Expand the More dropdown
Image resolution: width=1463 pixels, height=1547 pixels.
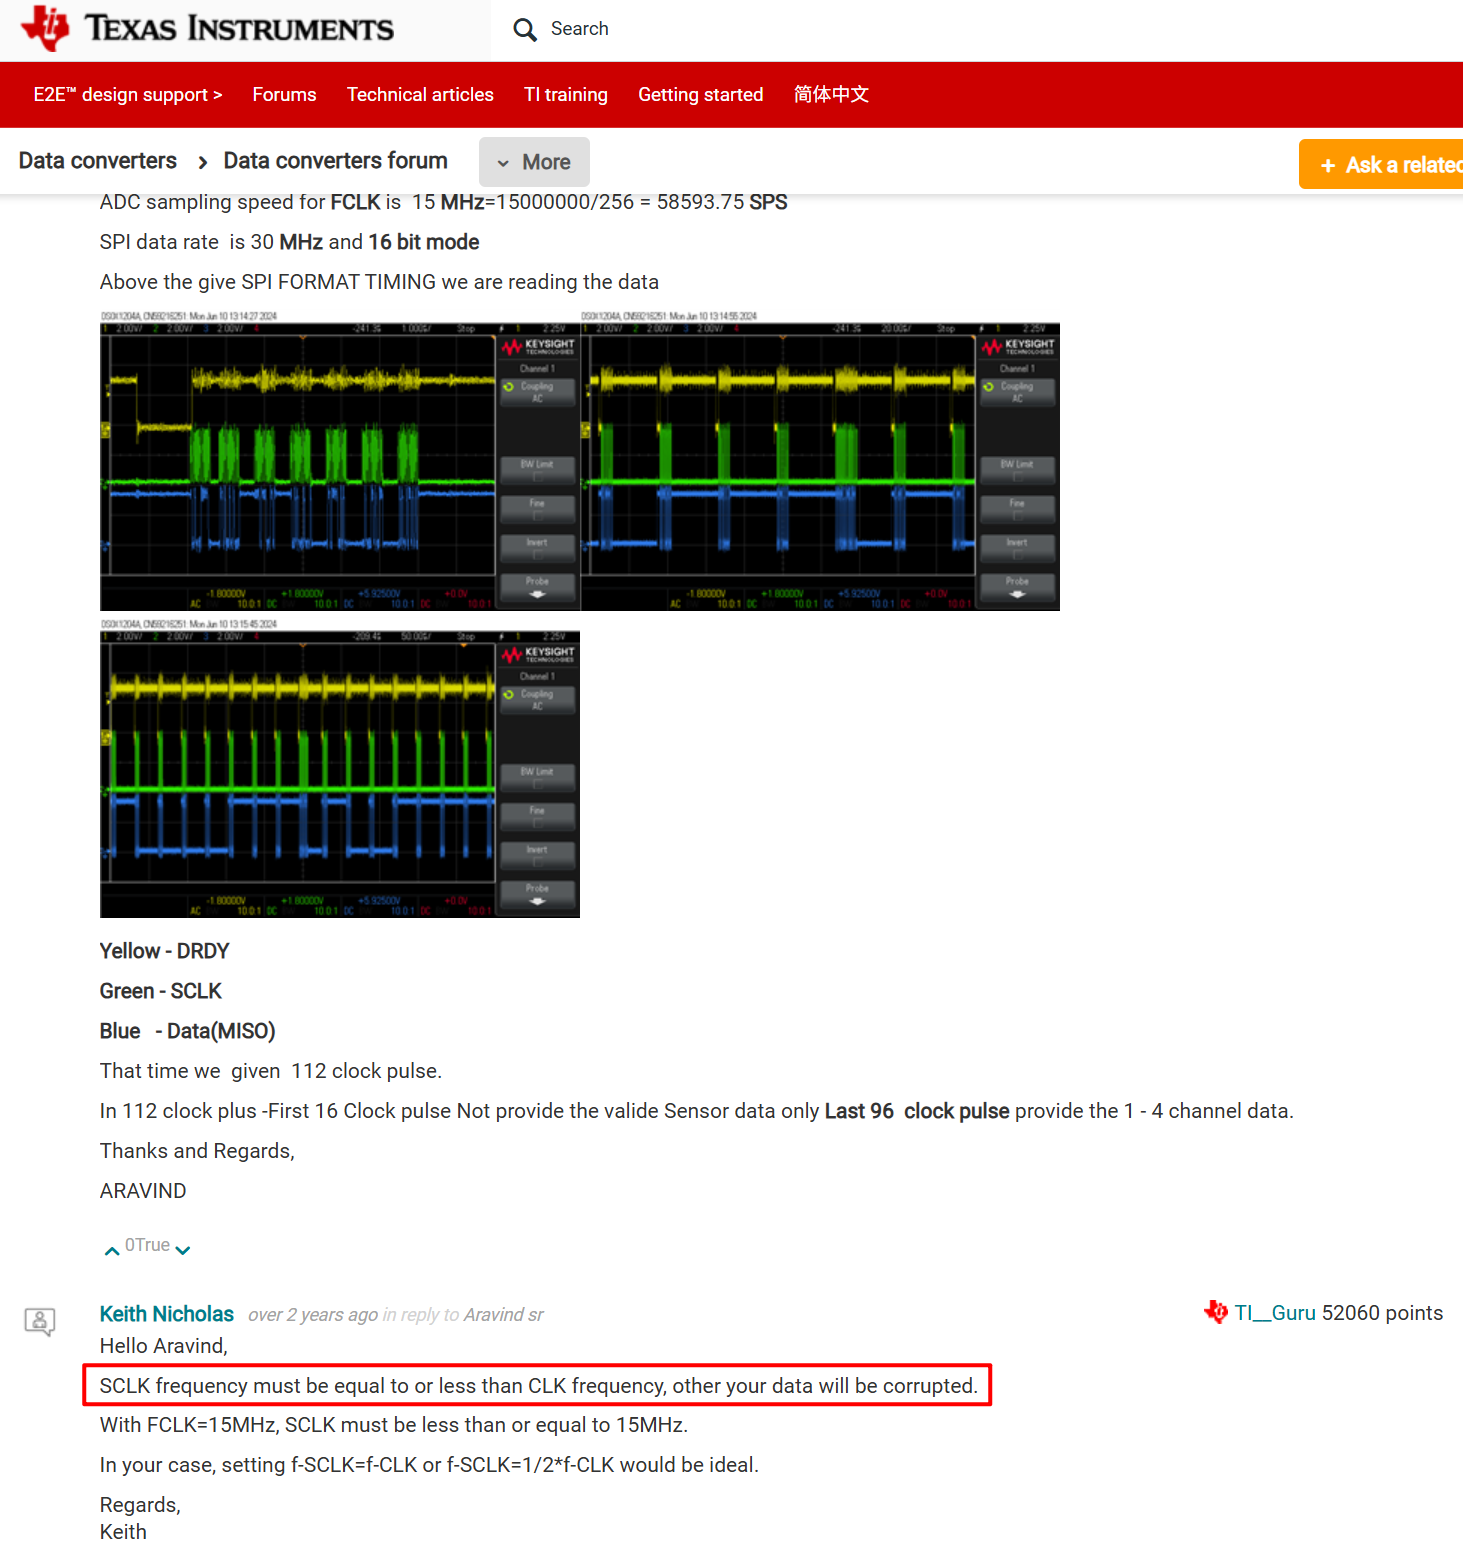534,162
